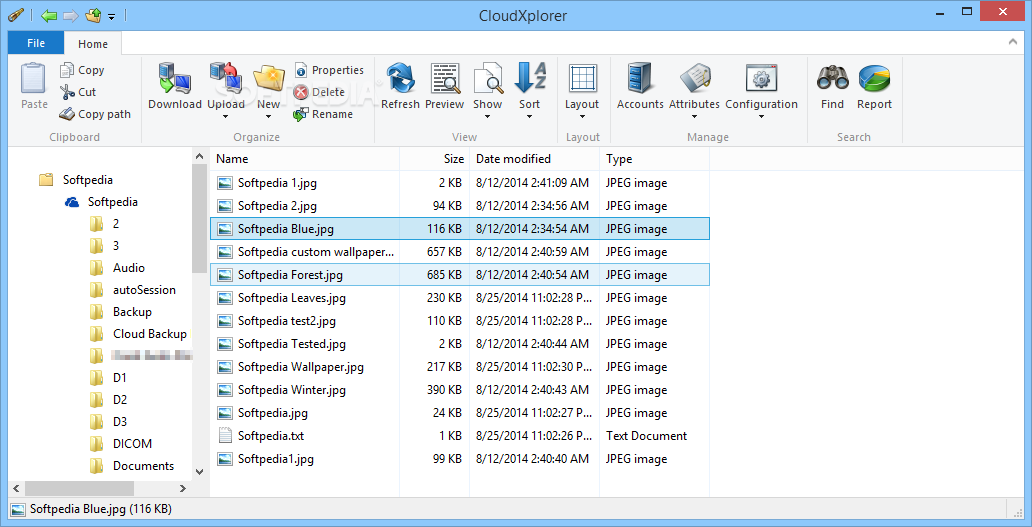Open the Preview pane icon
1032x527 pixels.
[x=445, y=78]
